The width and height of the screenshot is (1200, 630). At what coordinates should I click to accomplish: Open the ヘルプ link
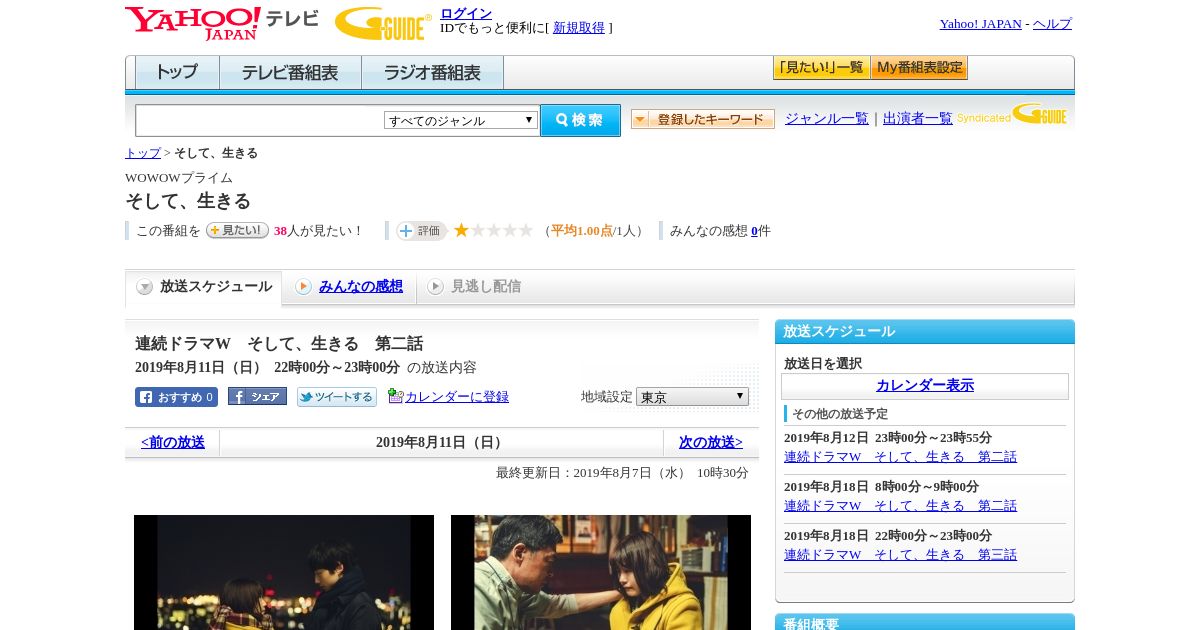(1052, 24)
